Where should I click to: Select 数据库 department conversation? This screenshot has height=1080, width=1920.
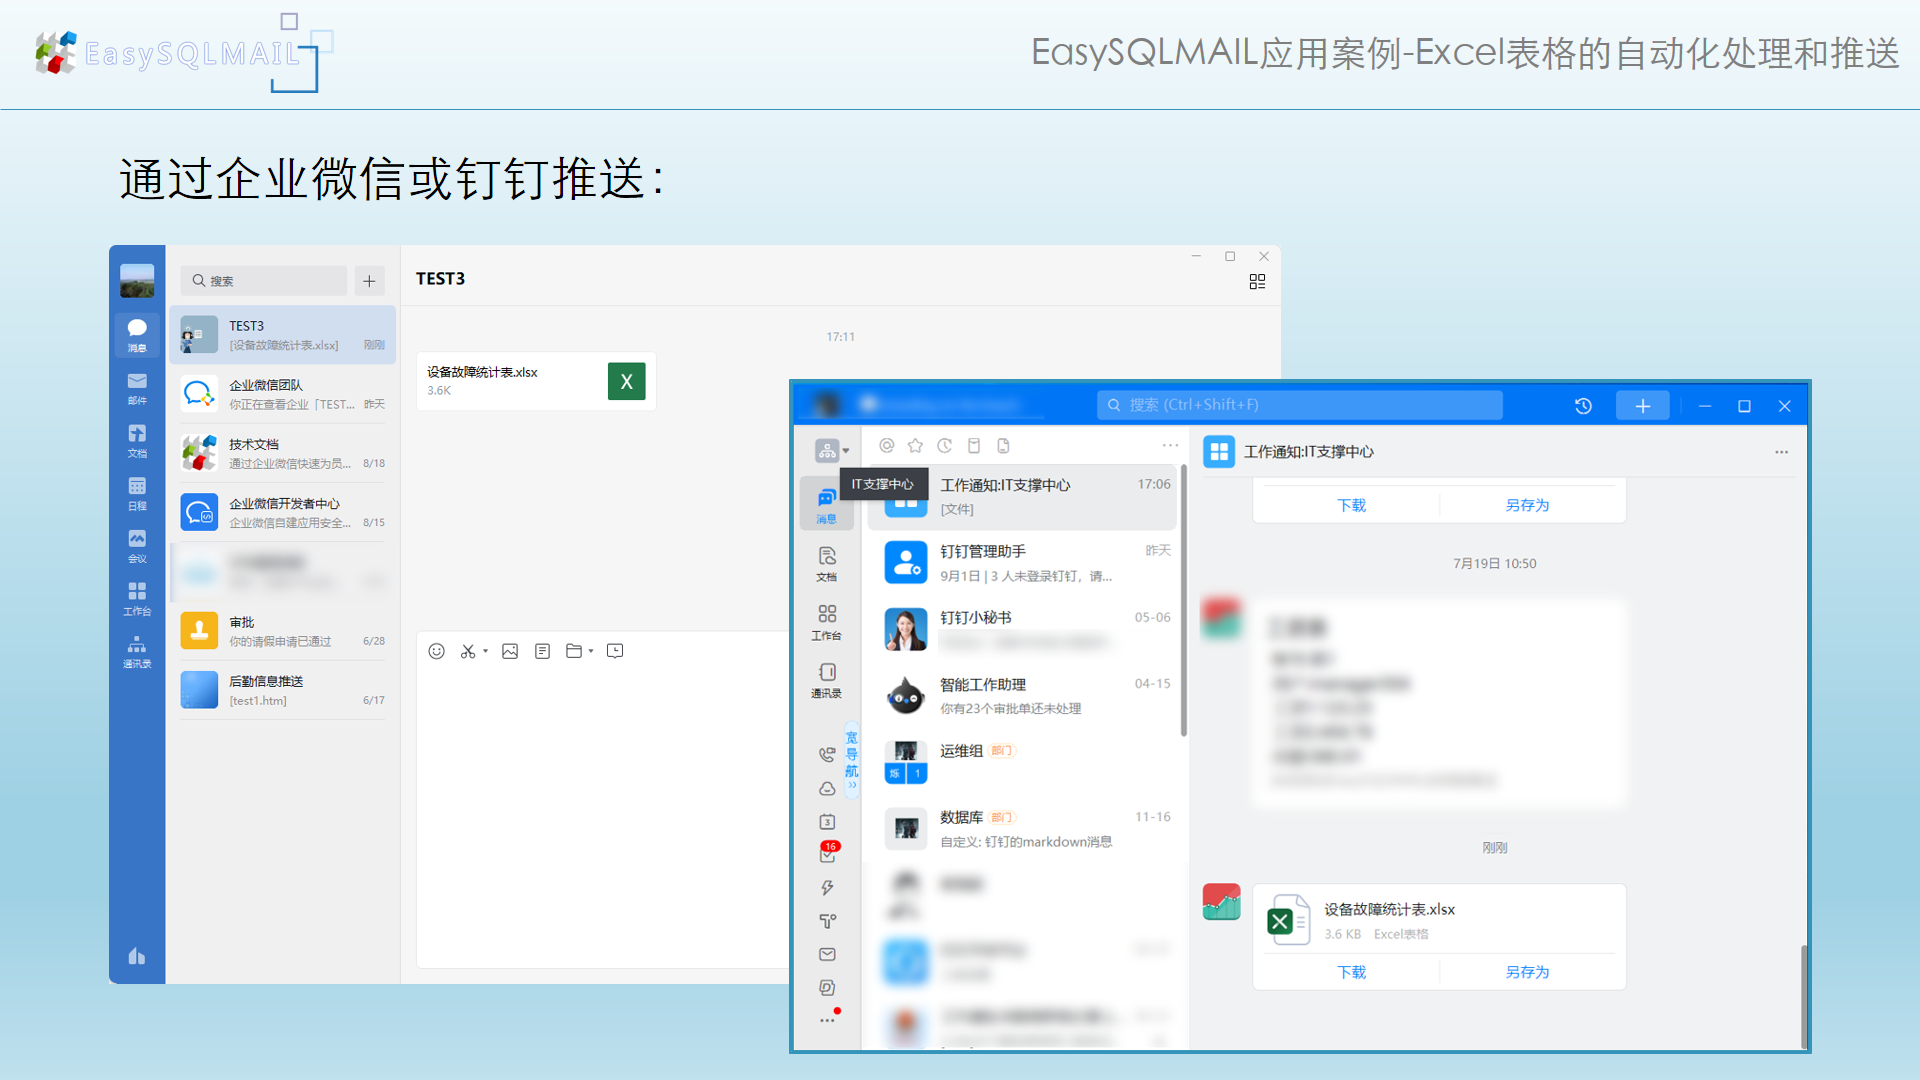[1022, 829]
